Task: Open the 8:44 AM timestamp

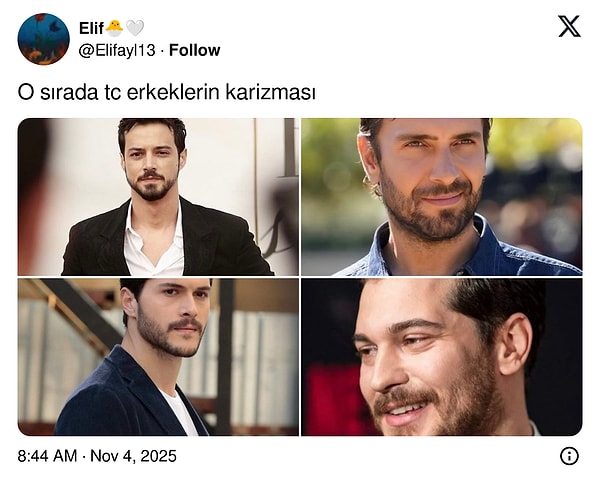Action: pyautogui.click(x=47, y=456)
